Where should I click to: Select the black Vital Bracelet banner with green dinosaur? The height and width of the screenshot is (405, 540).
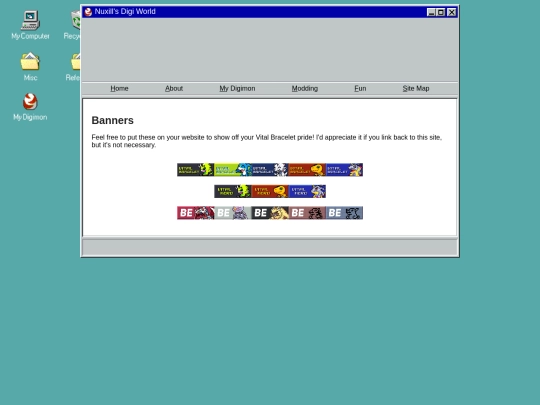tap(196, 170)
